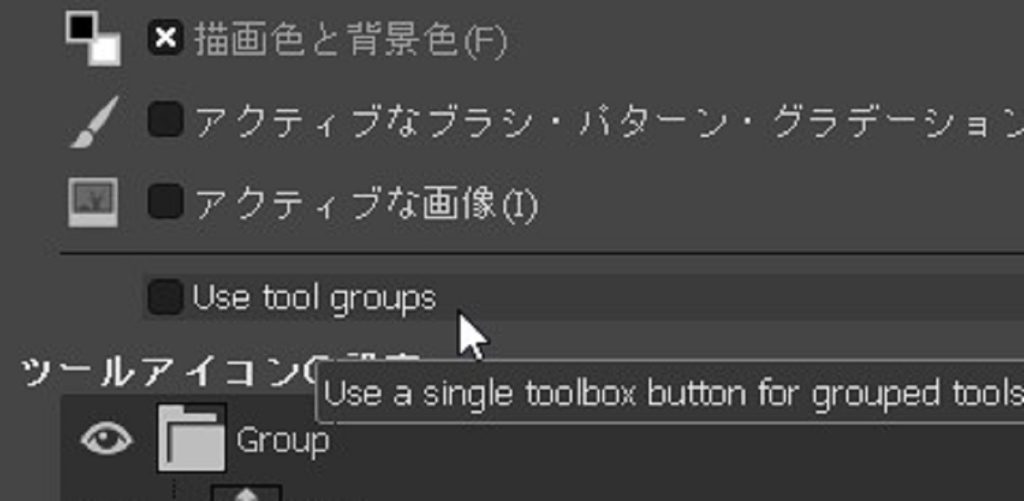Tick the アクティブな画像 checkbox

pyautogui.click(x=165, y=203)
